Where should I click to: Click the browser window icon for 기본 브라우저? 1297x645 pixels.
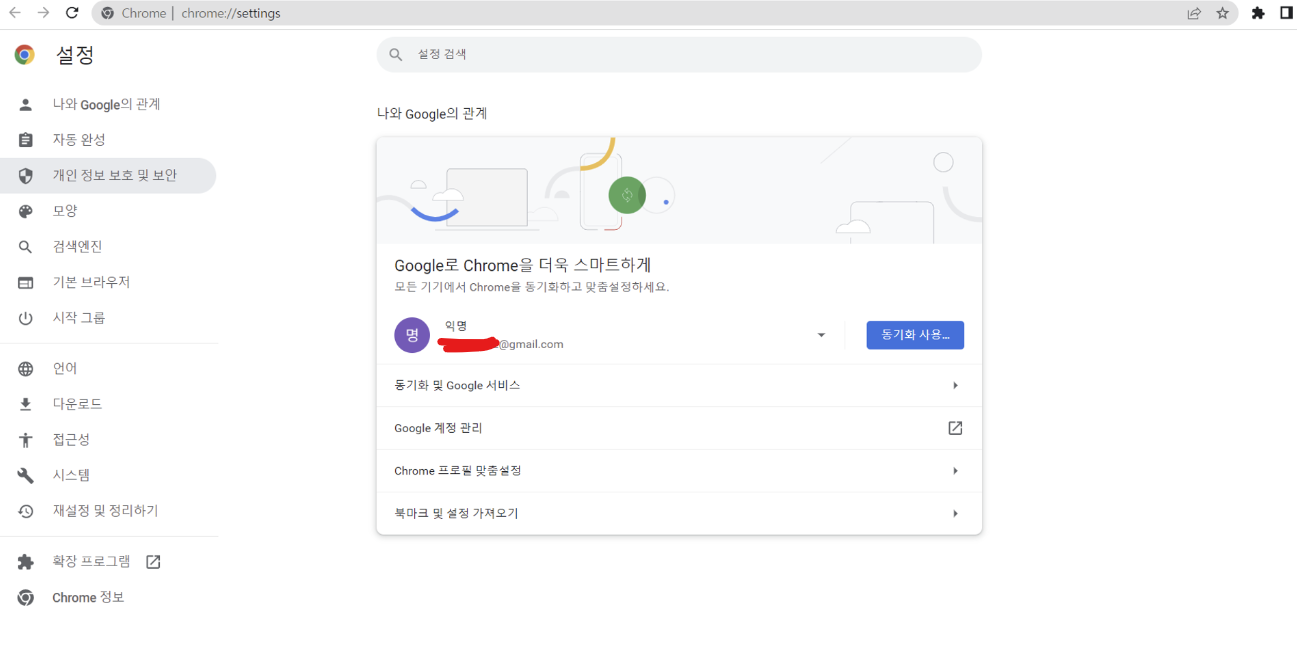[26, 282]
